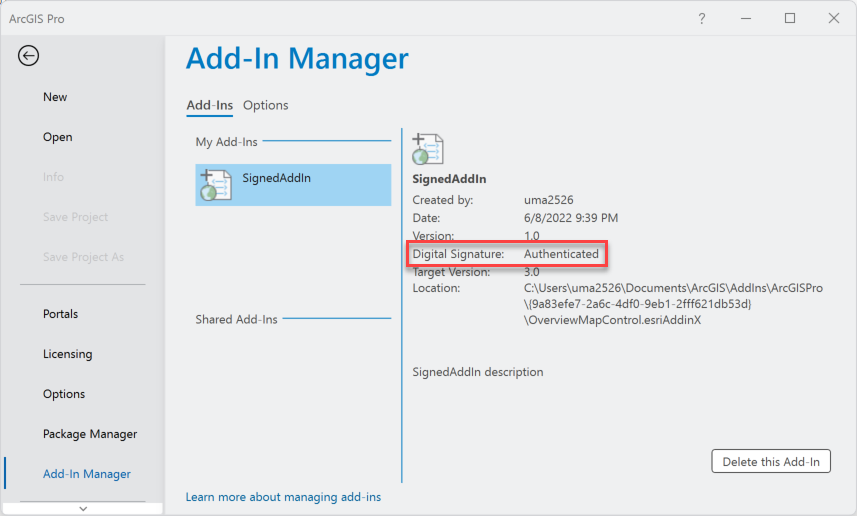
Task: Maximize the ArcGIS Pro window
Action: point(790,19)
